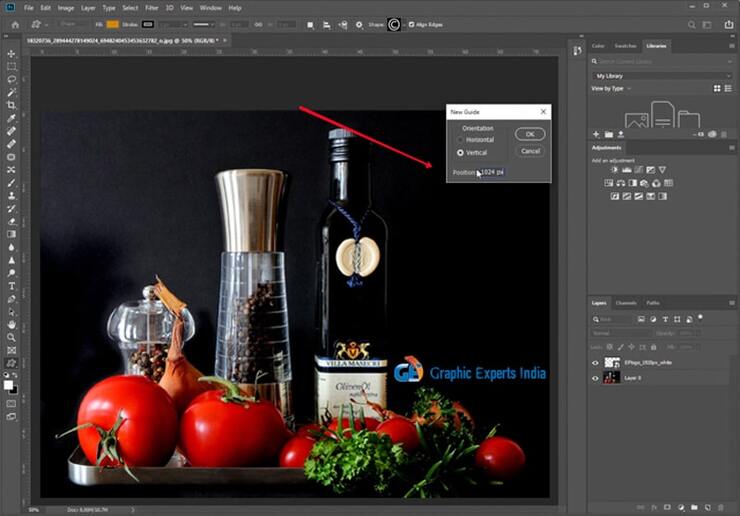Select the Lasso tool
The image size is (740, 516).
(12, 79)
